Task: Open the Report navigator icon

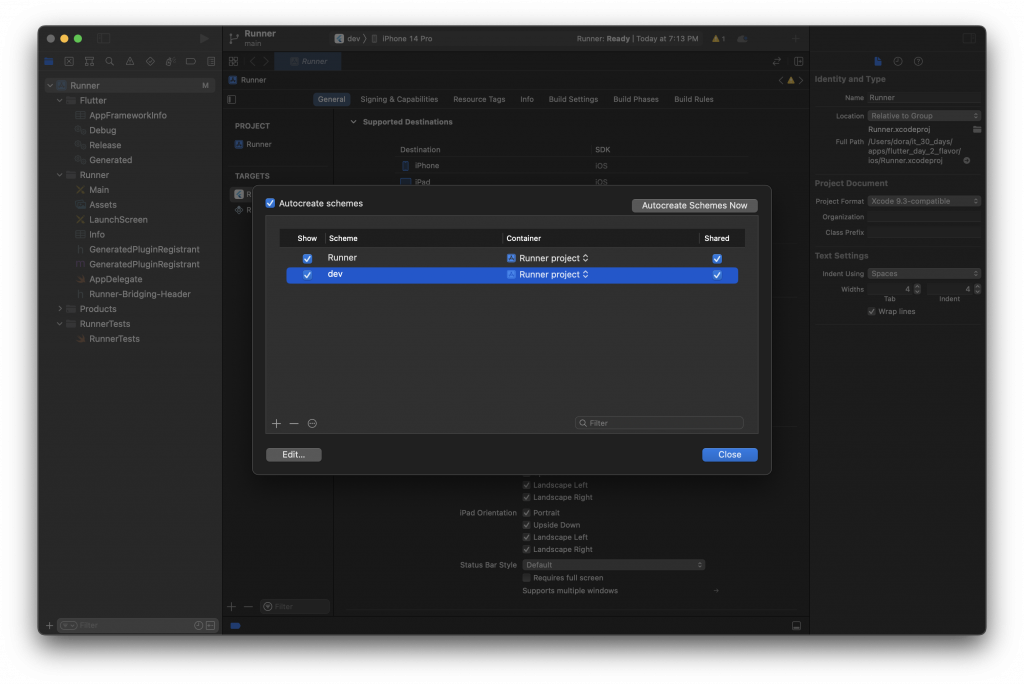Action: point(211,61)
